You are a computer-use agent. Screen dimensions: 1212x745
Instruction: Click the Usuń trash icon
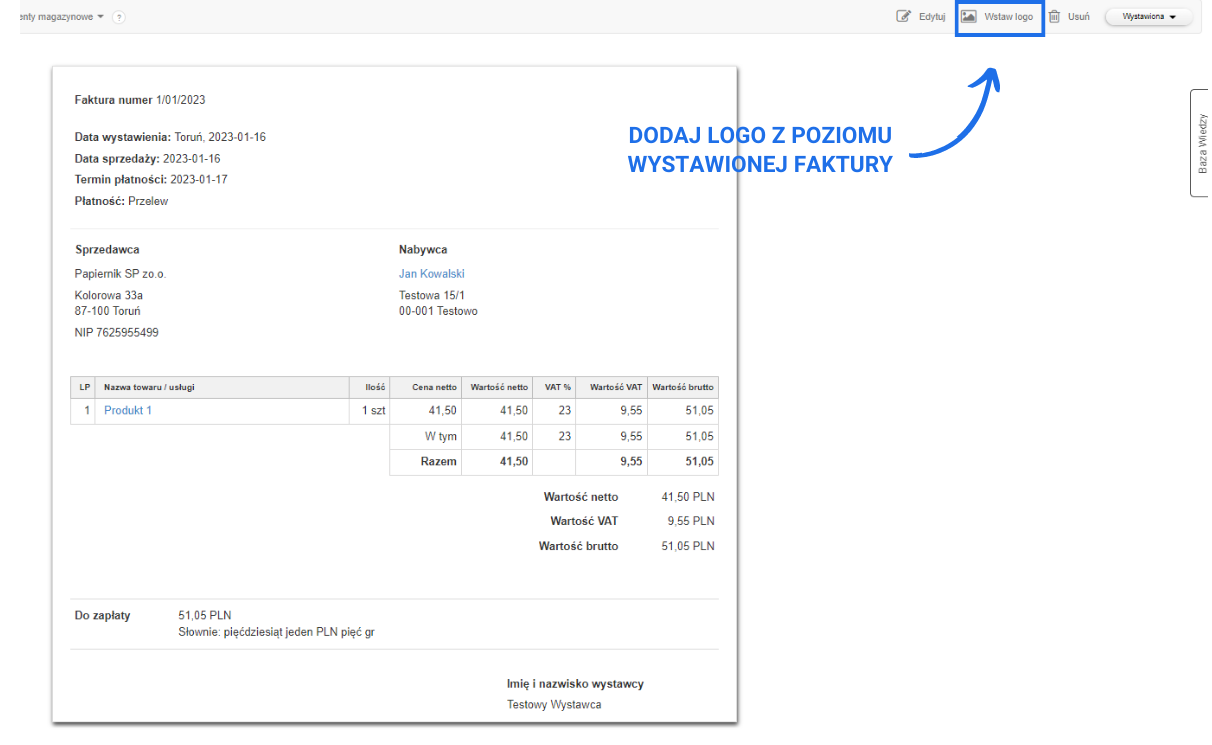tap(1054, 16)
